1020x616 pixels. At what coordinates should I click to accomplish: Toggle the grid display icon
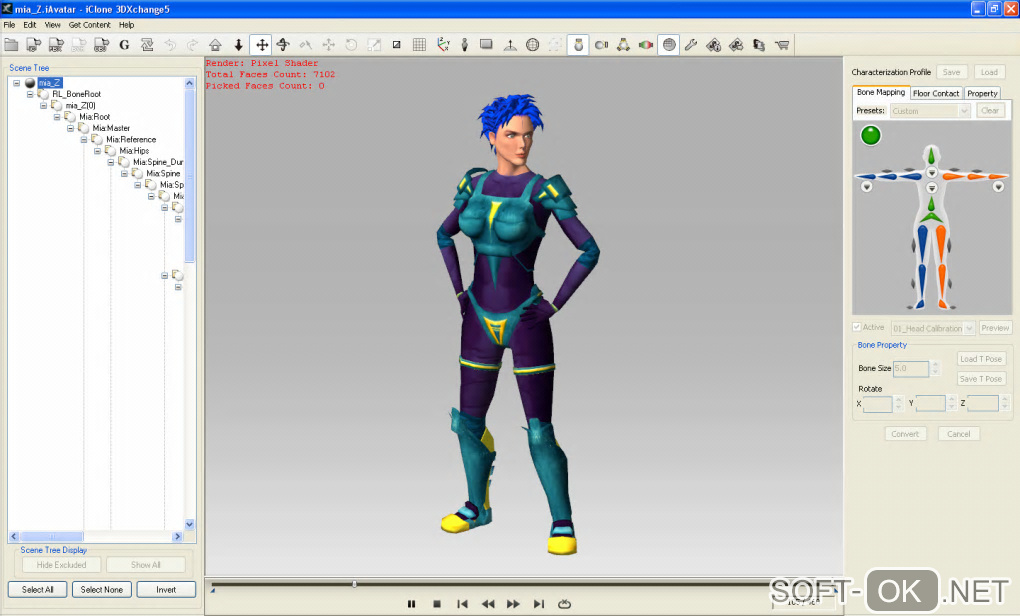coord(419,45)
